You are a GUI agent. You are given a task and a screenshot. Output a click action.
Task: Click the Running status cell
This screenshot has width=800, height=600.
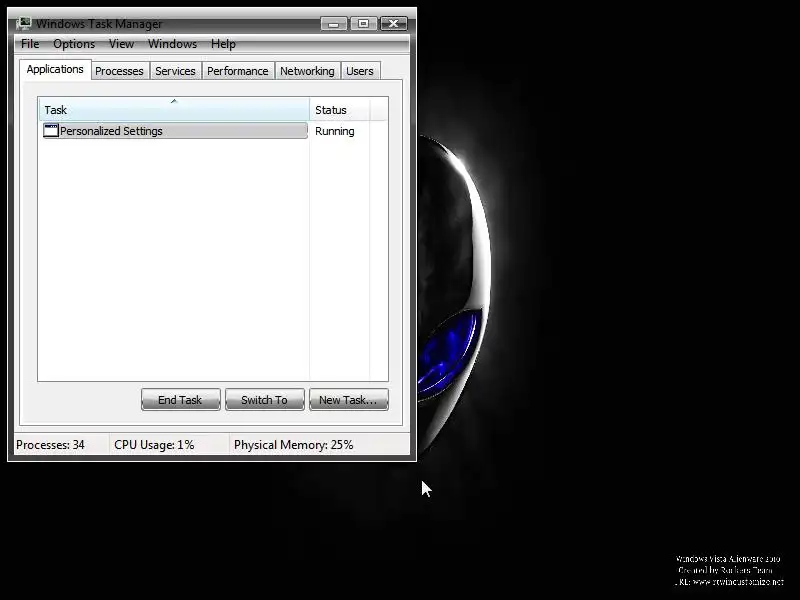(x=335, y=131)
